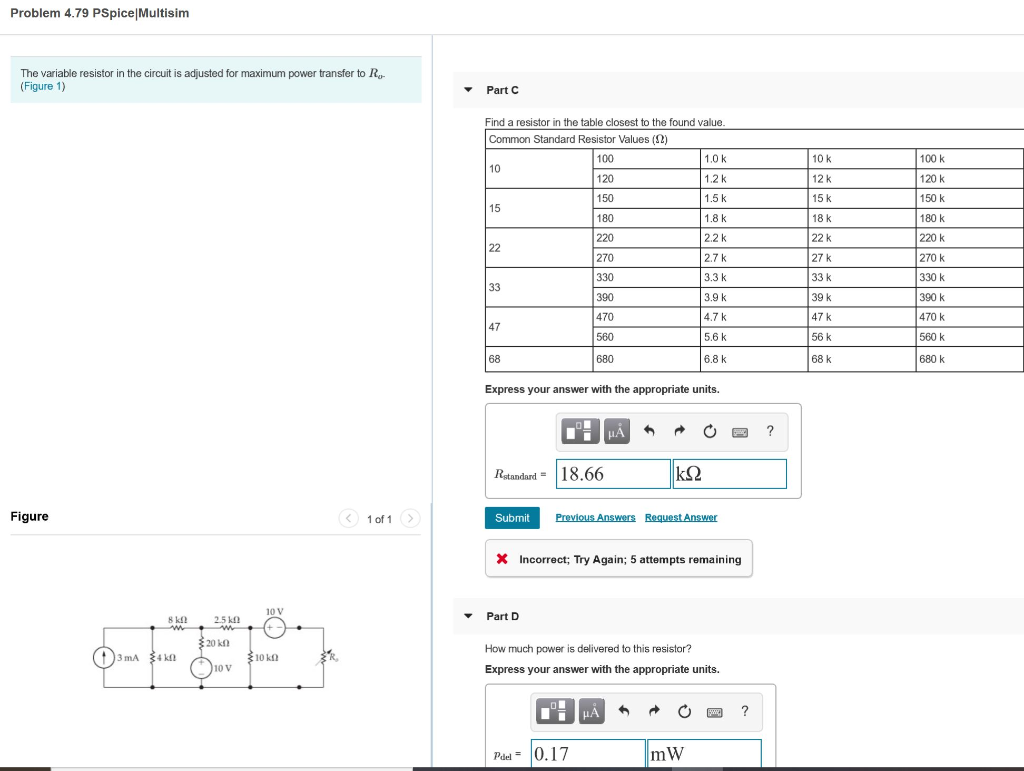Submit the Part C answer
The height and width of the screenshot is (771, 1024).
point(512,518)
